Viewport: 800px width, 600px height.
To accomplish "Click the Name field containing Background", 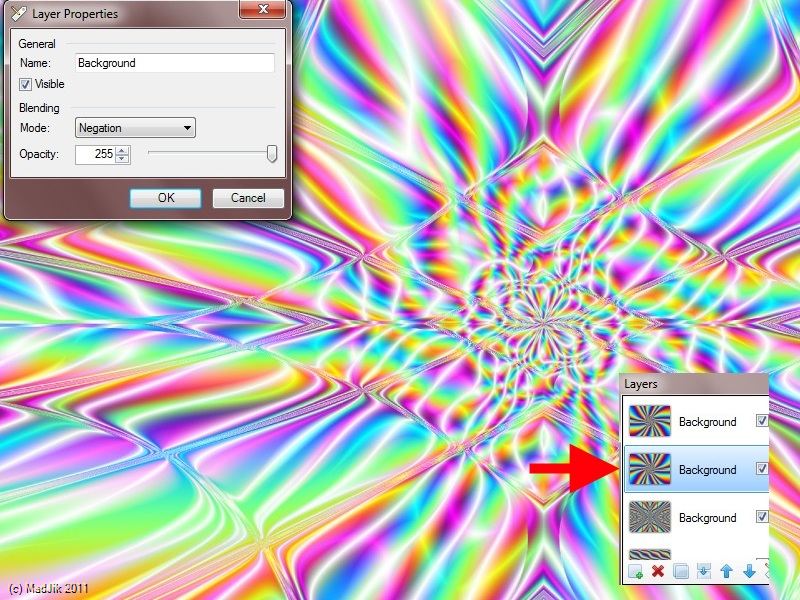I will (174, 63).
